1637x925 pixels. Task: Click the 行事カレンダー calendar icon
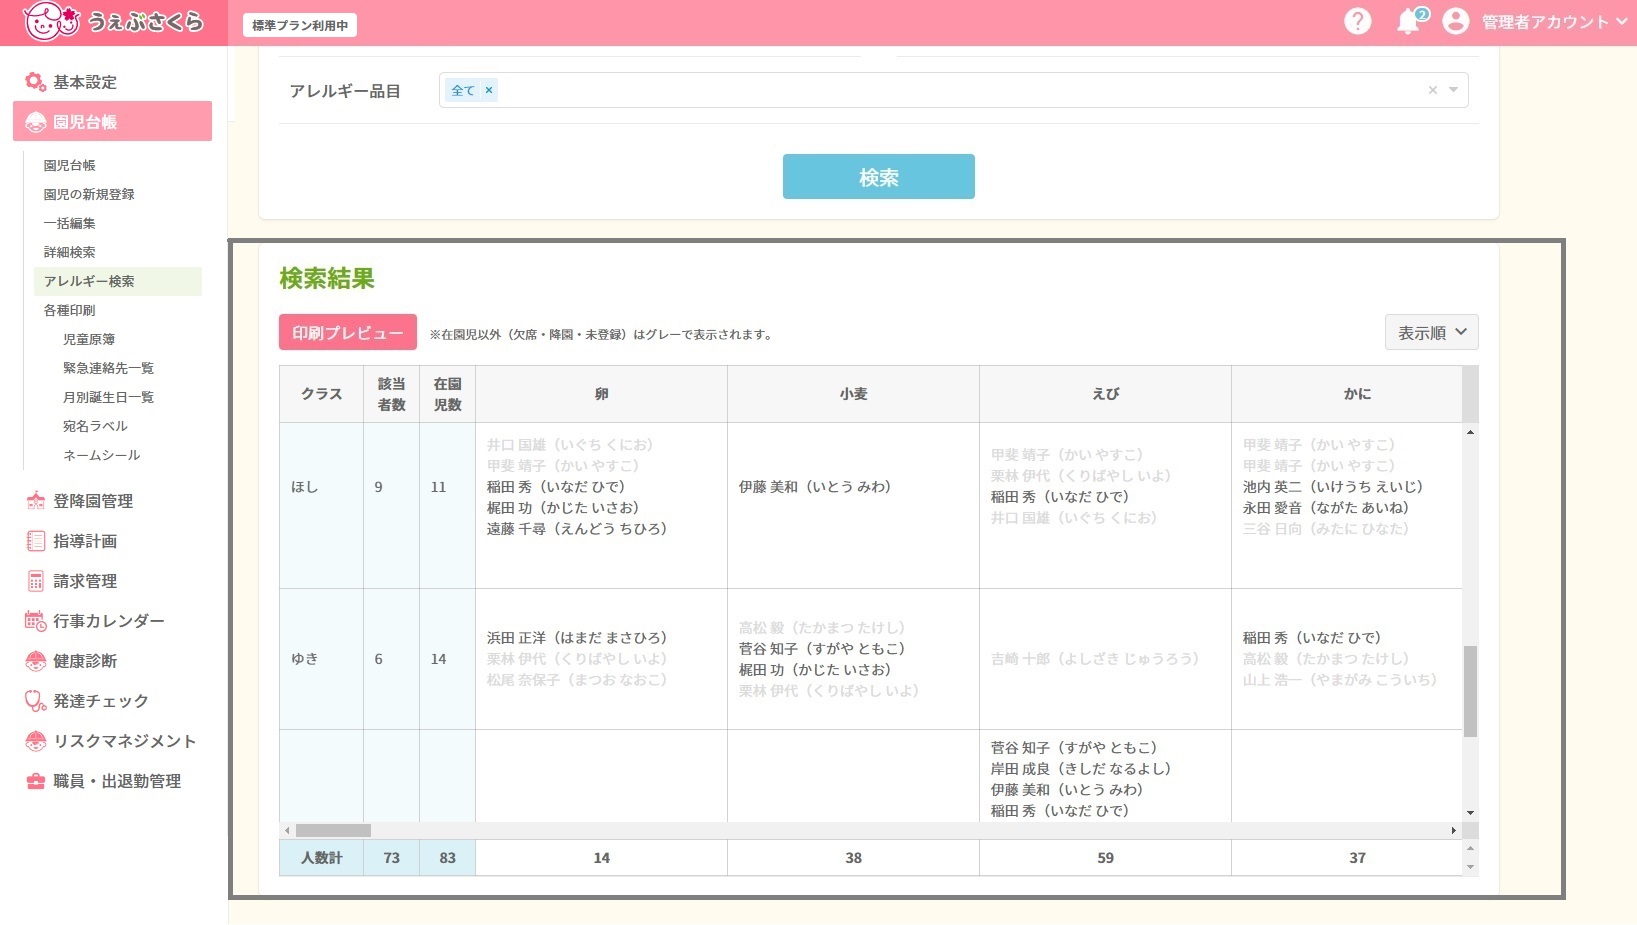(x=36, y=621)
